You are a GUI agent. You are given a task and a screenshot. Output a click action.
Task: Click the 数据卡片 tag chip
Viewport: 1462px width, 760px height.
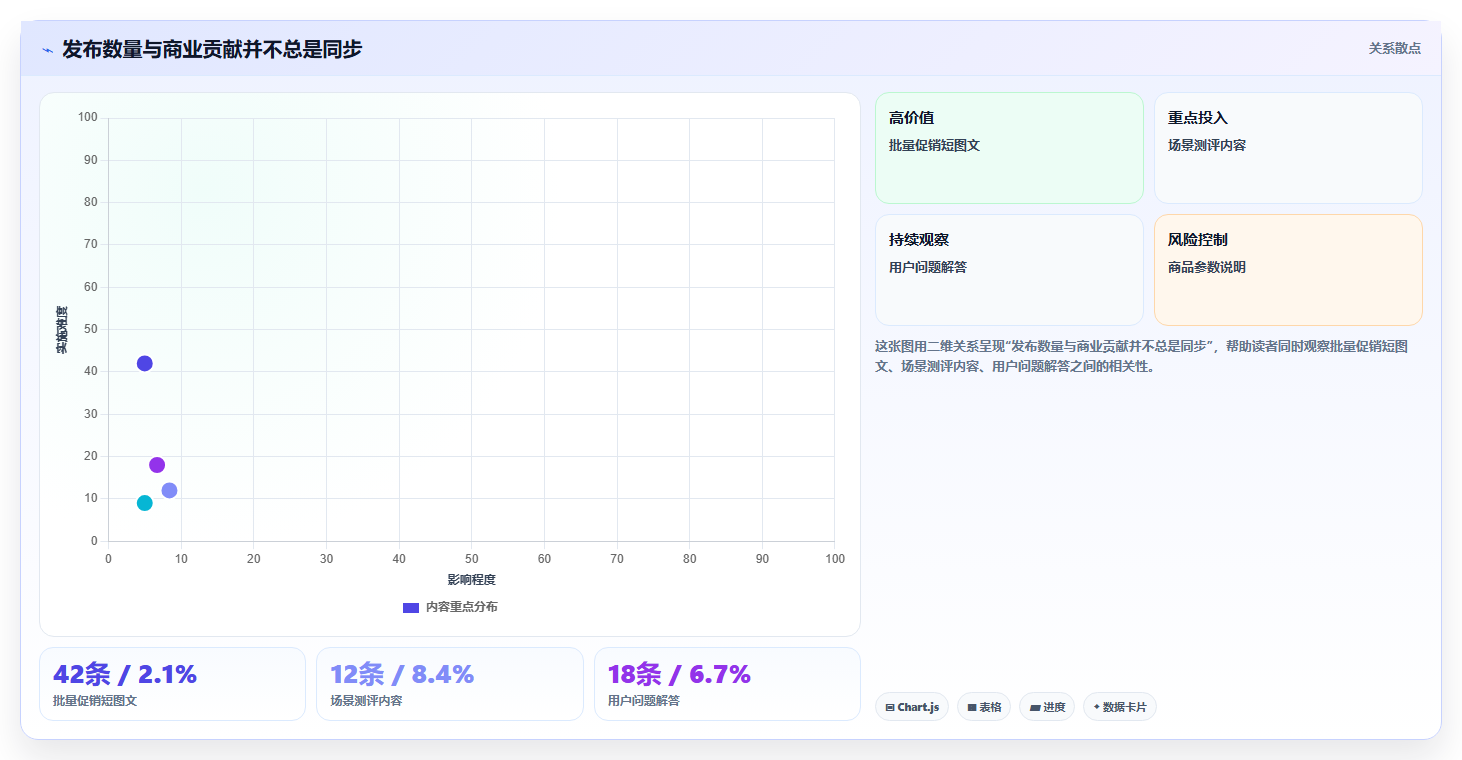[x=1120, y=707]
